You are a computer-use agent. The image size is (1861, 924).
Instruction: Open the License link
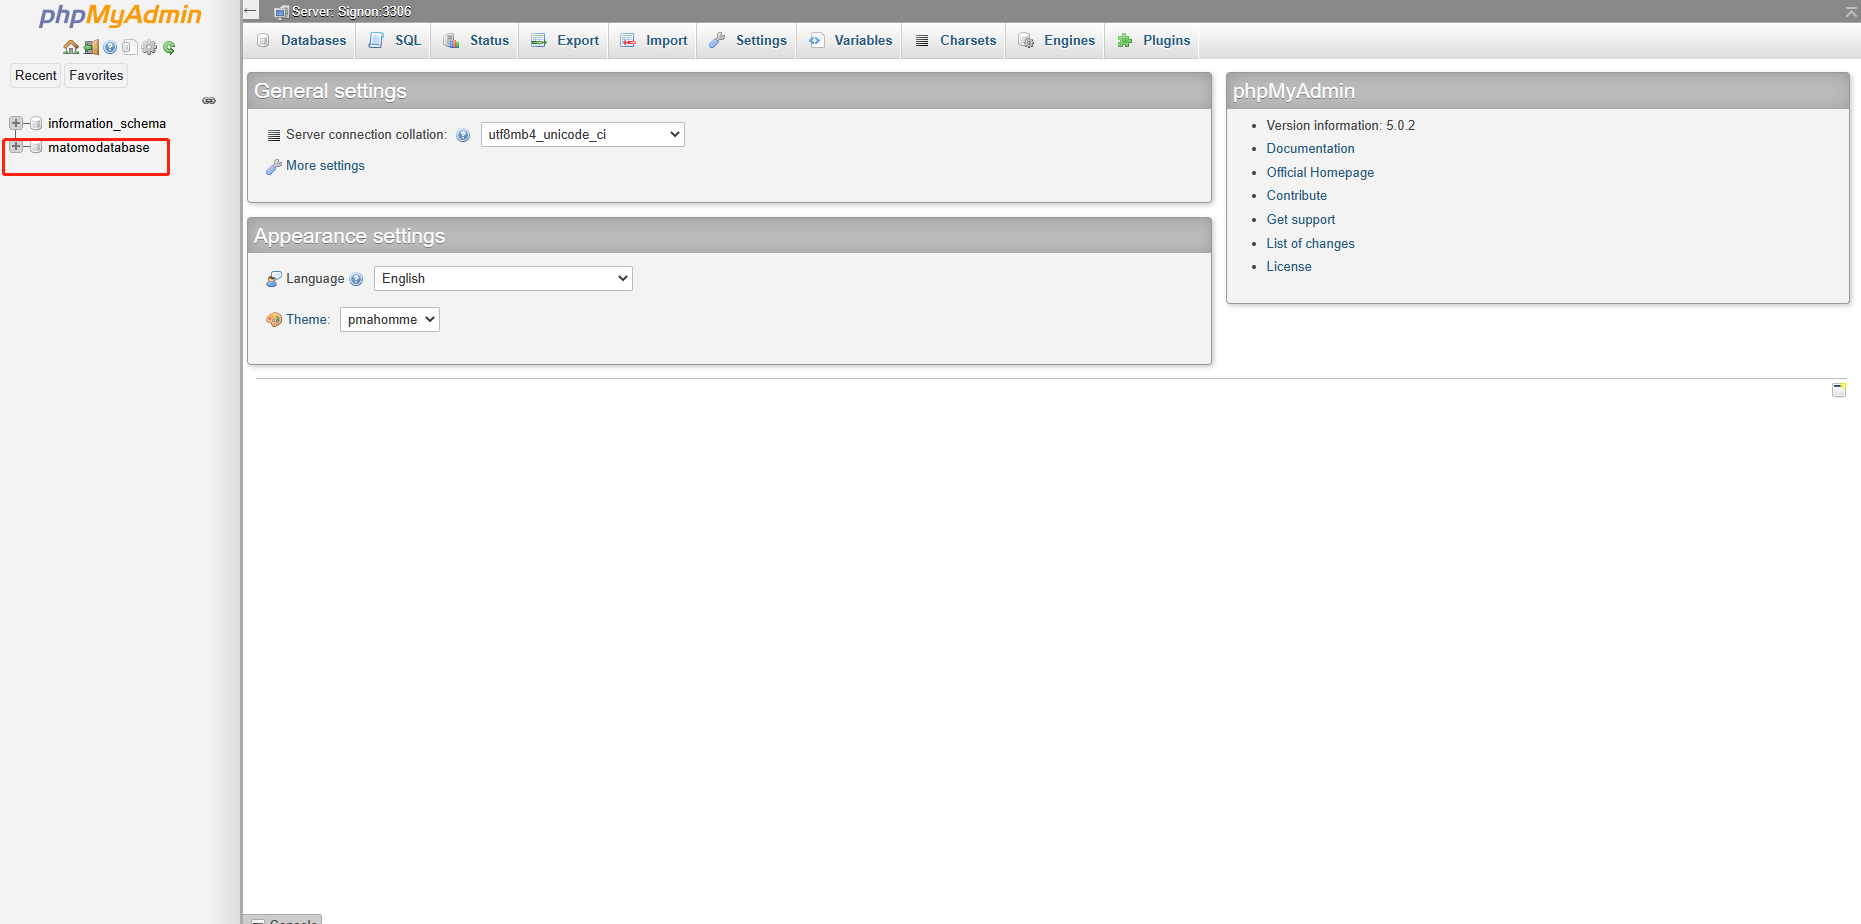tap(1289, 267)
